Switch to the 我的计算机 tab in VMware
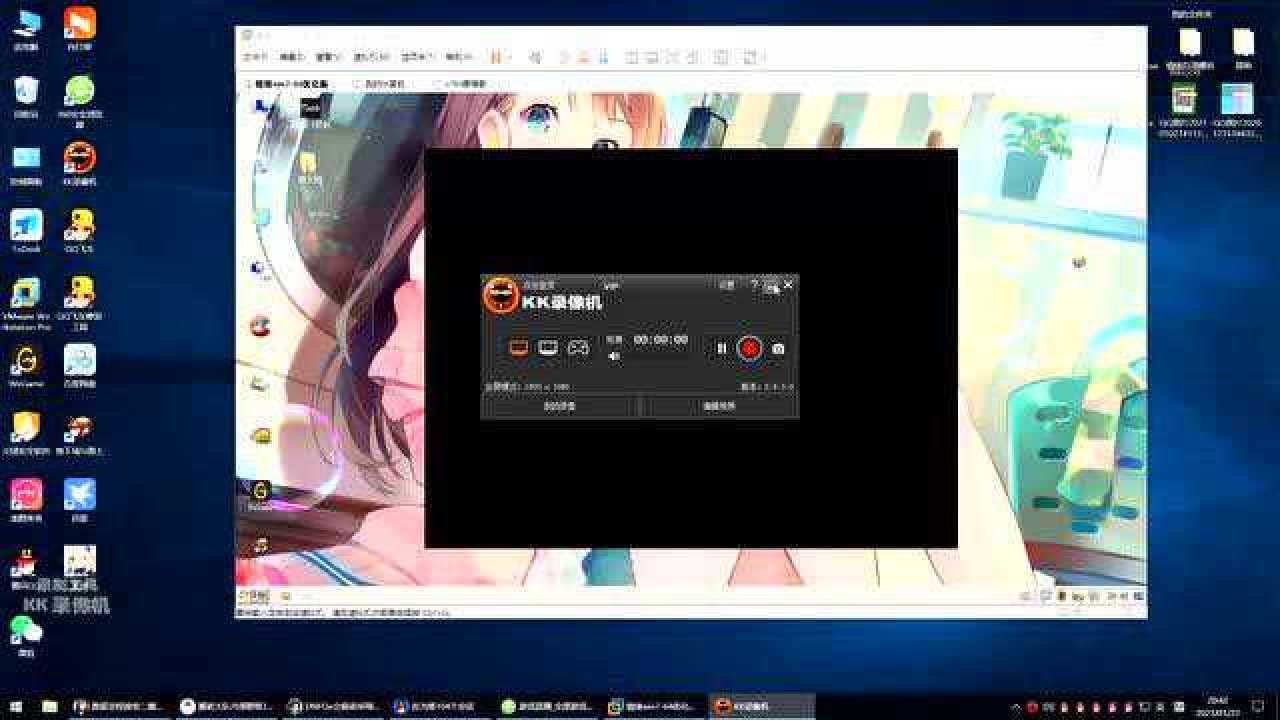 385,84
